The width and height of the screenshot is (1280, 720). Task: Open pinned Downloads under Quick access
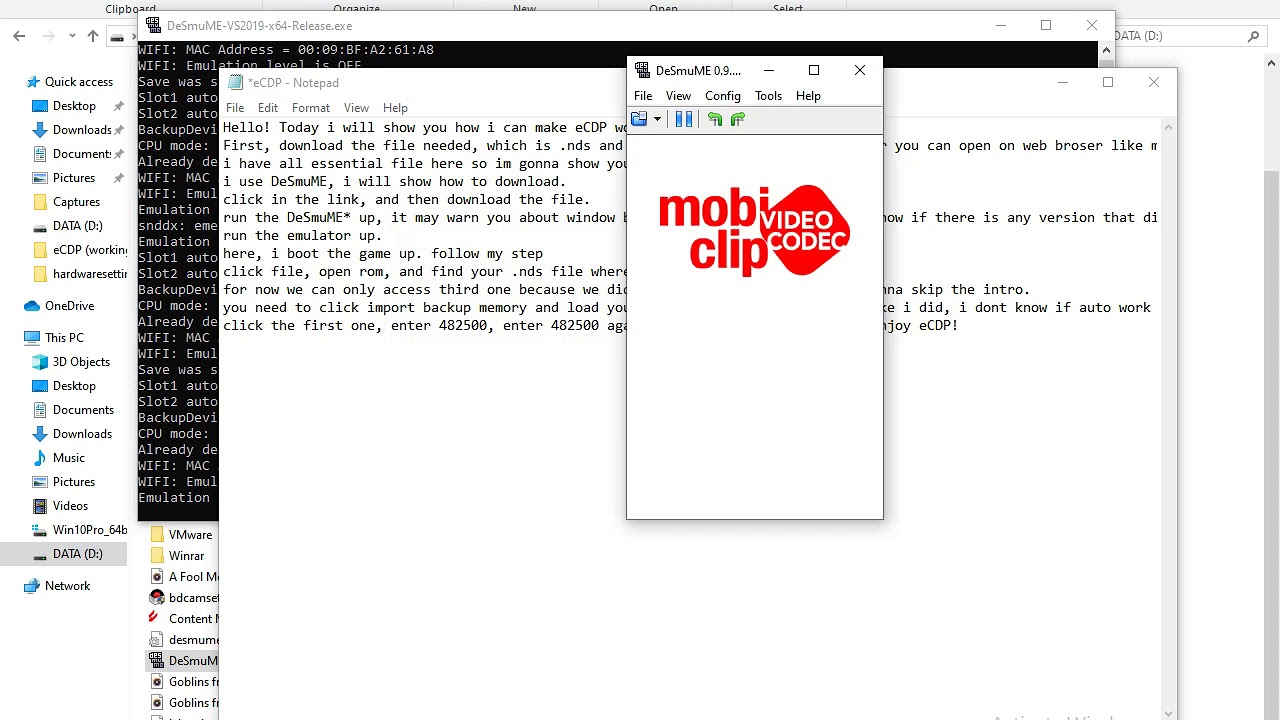pos(81,130)
